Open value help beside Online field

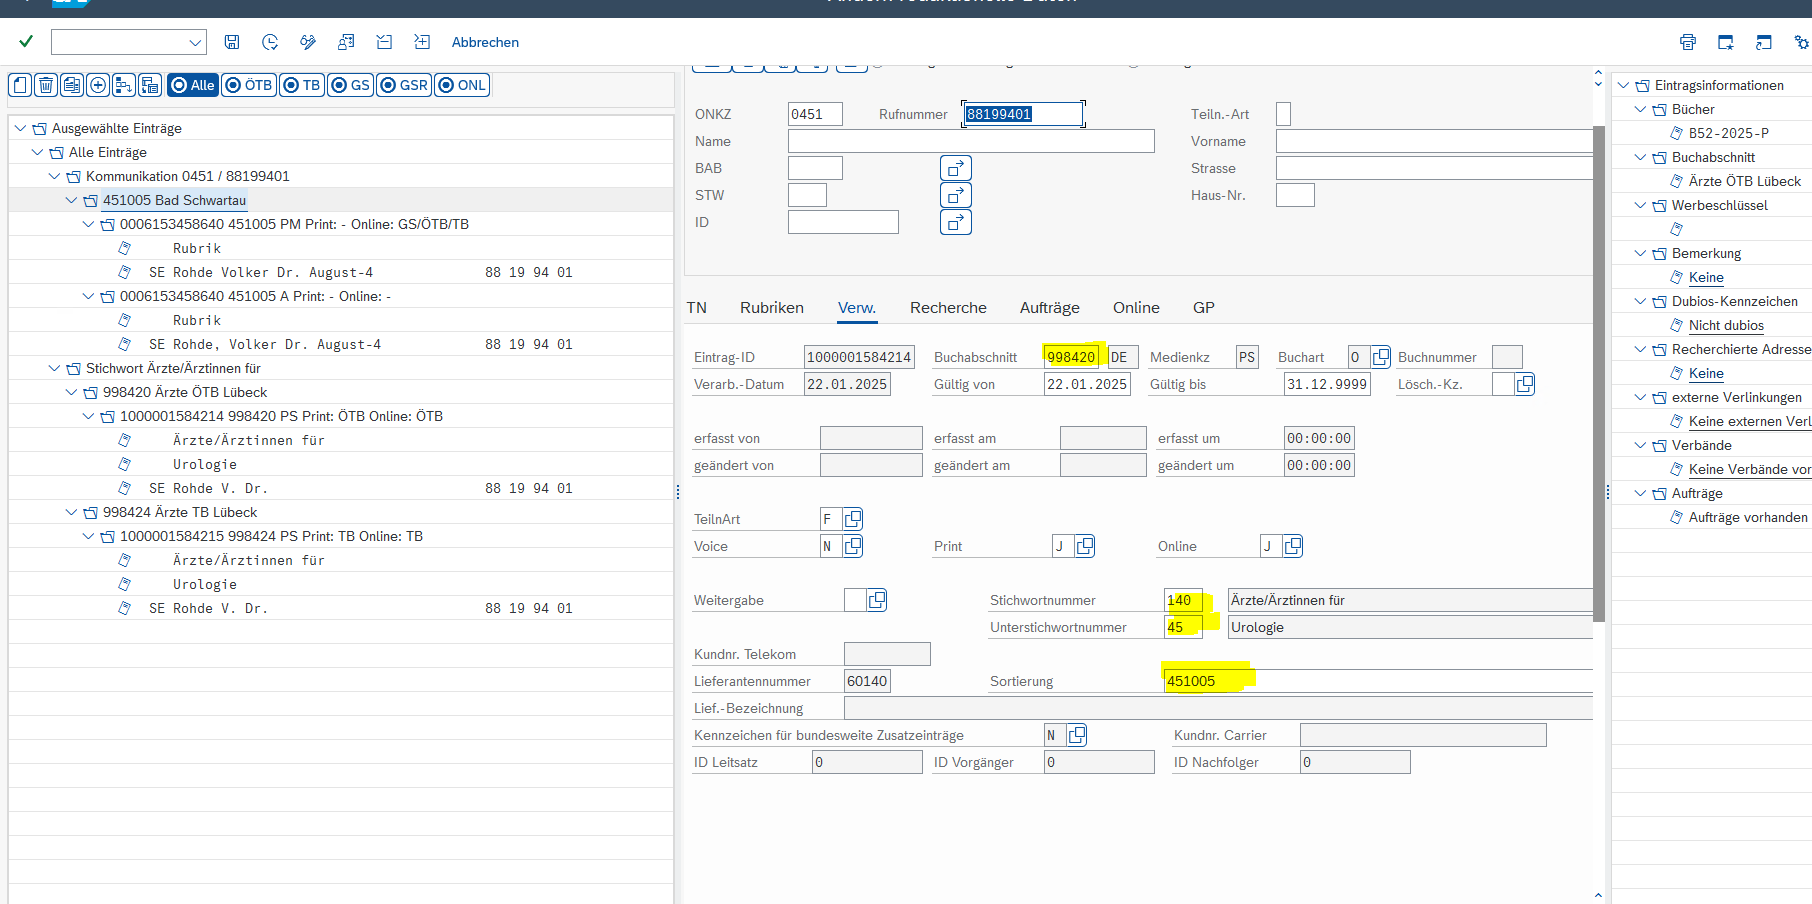(x=1293, y=546)
